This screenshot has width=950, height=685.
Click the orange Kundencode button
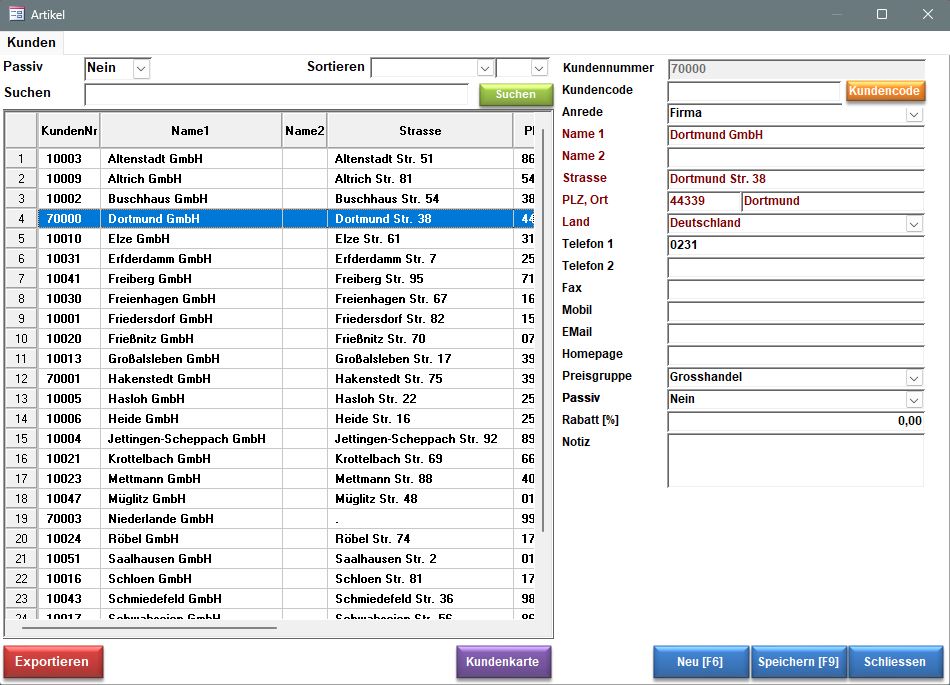click(x=884, y=91)
